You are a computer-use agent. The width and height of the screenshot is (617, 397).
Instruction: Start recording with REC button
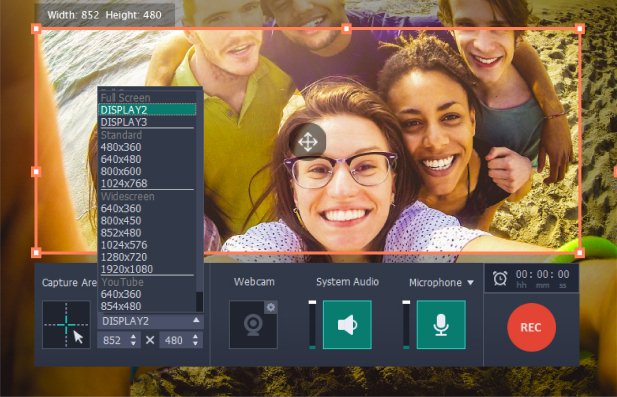(x=531, y=327)
